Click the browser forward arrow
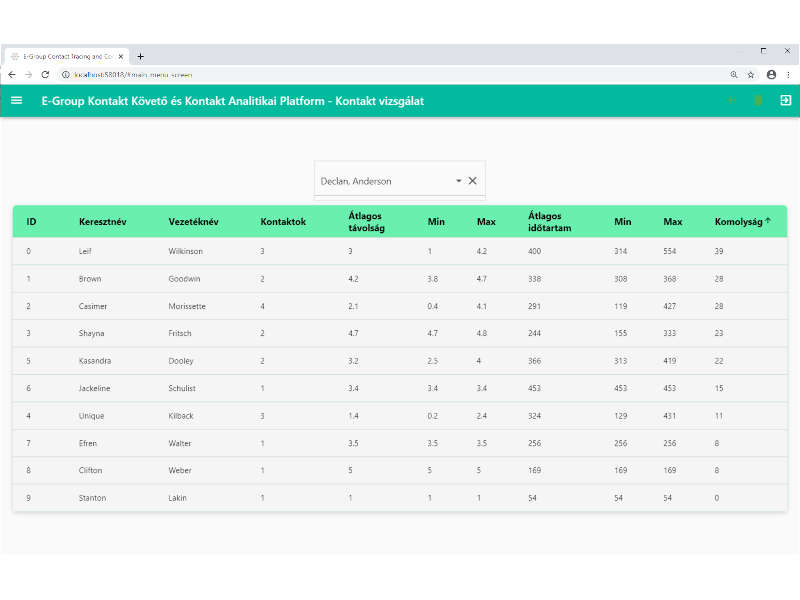The height and width of the screenshot is (600, 800). click(x=29, y=74)
